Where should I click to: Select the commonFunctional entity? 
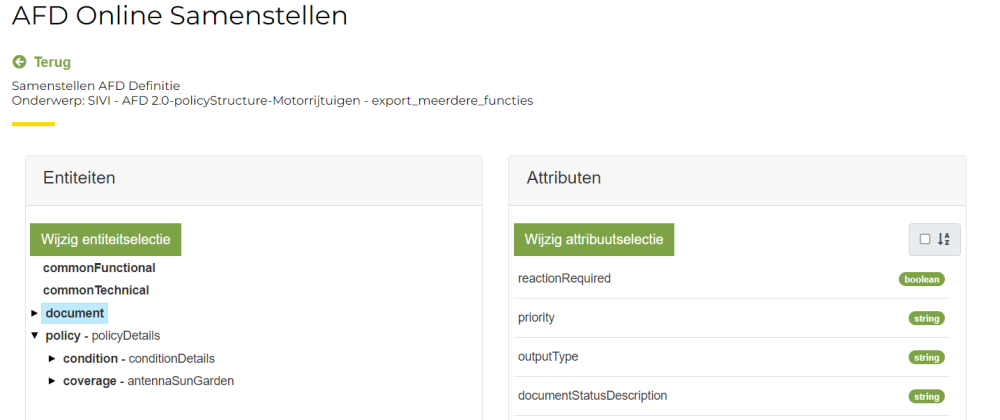[99, 268]
